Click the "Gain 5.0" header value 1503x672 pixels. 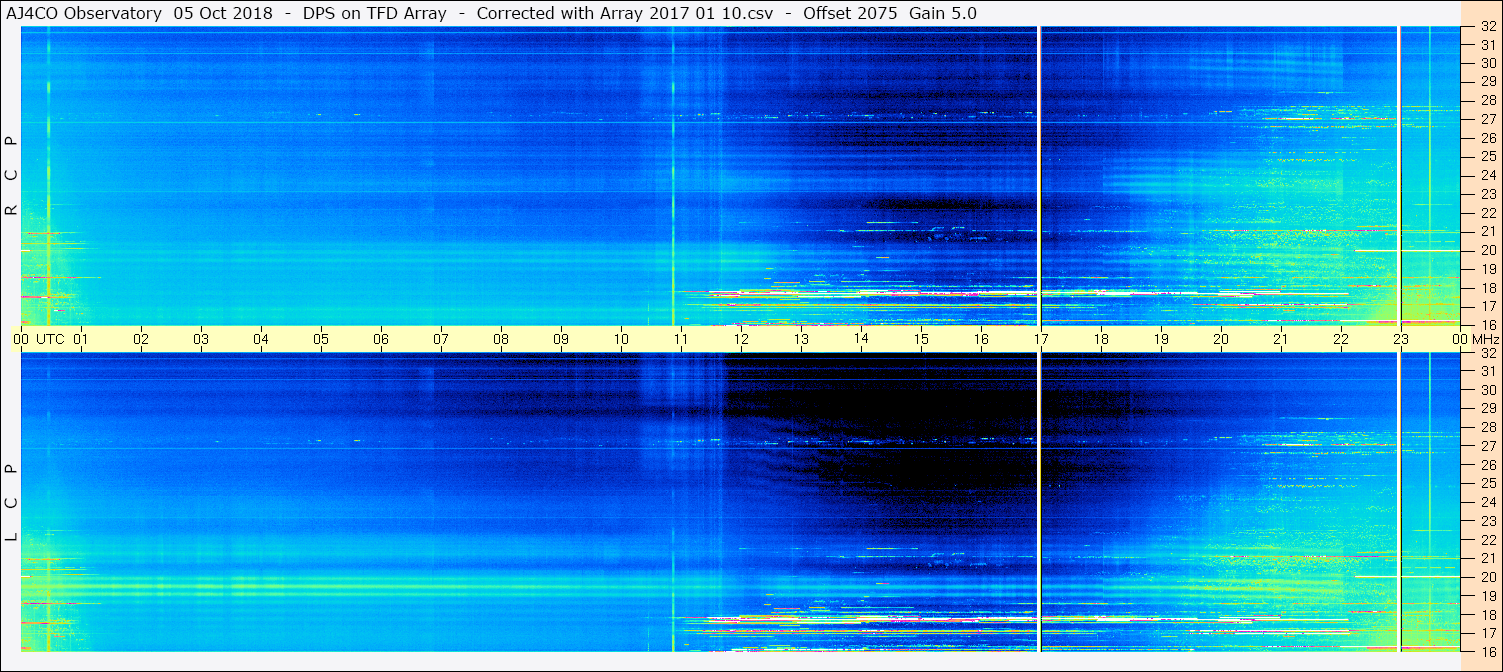(x=943, y=13)
